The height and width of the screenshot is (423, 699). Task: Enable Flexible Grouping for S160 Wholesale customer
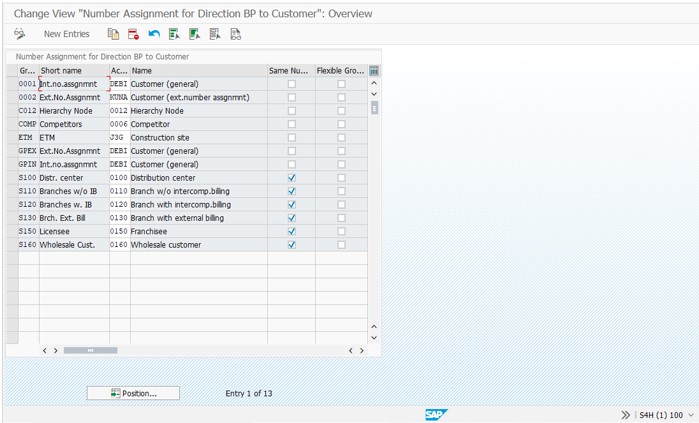(x=341, y=245)
